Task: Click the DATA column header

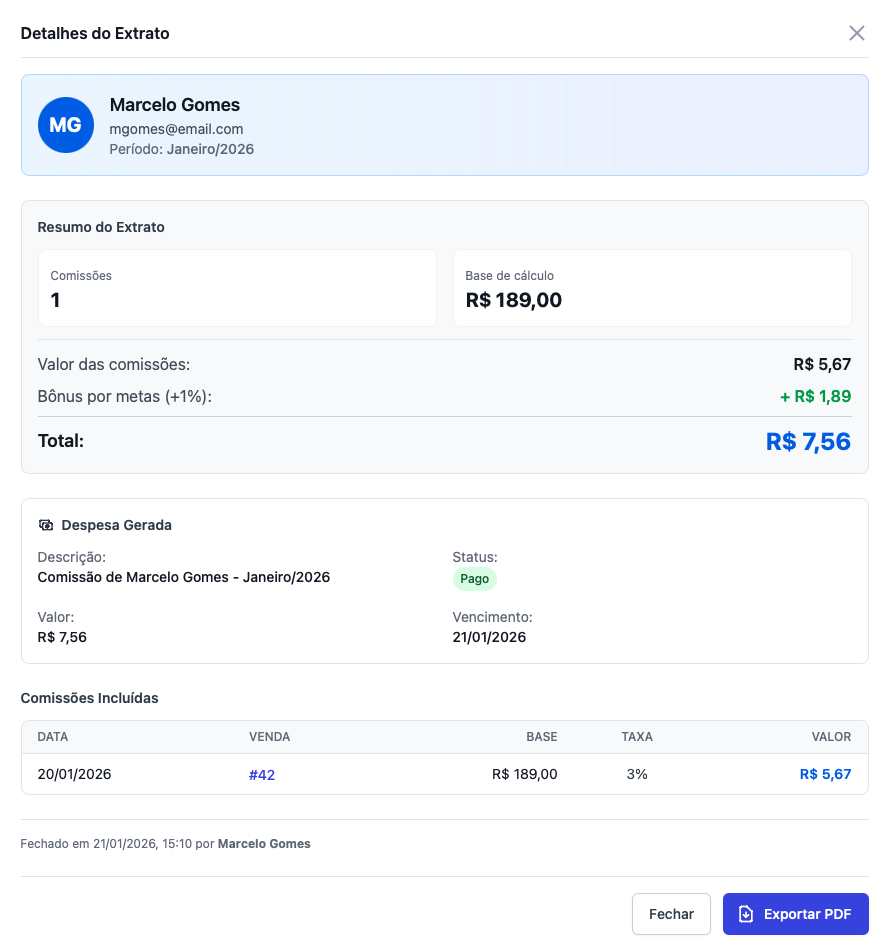Action: pyautogui.click(x=53, y=737)
